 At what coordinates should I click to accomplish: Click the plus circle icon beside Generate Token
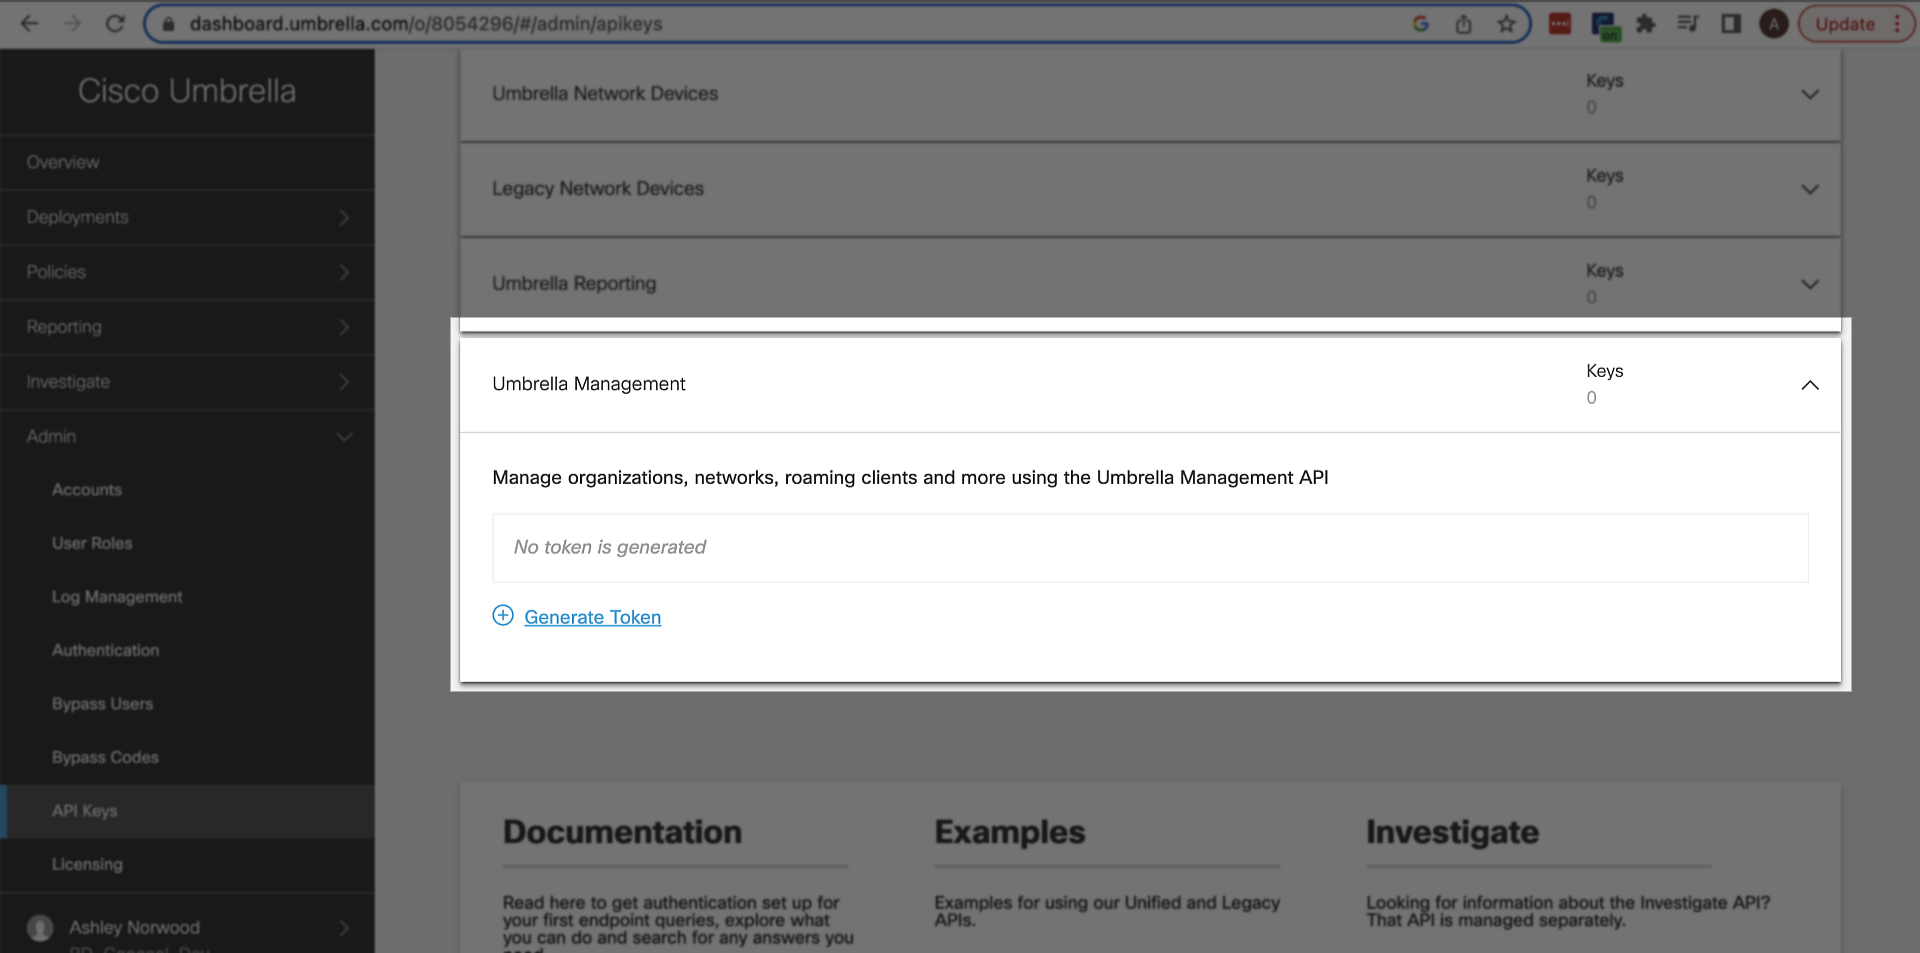pyautogui.click(x=503, y=616)
